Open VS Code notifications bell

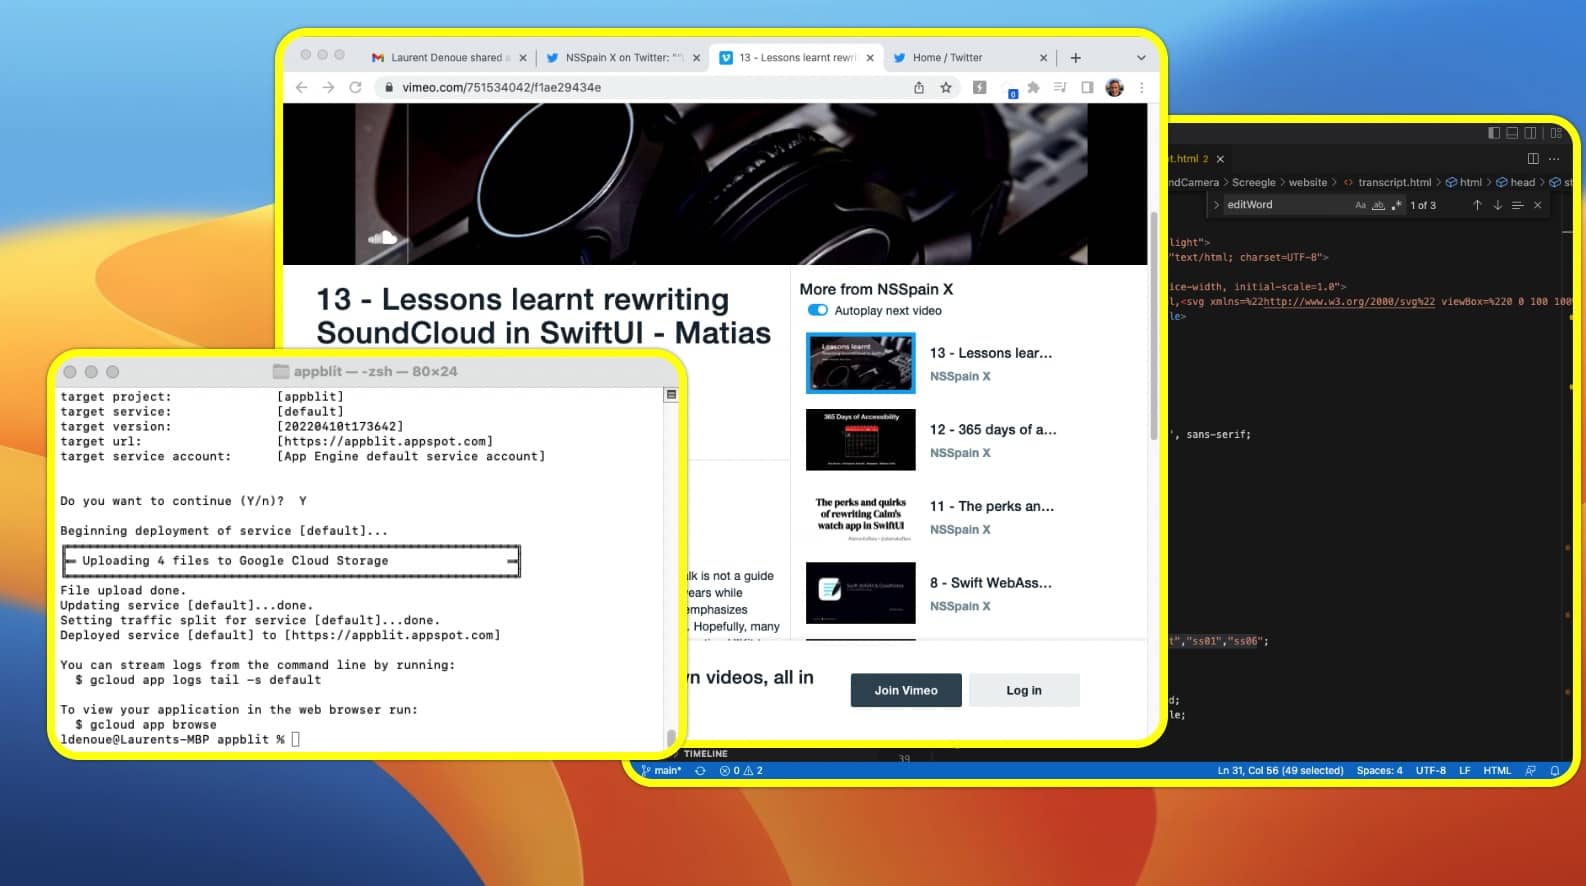[1554, 771]
